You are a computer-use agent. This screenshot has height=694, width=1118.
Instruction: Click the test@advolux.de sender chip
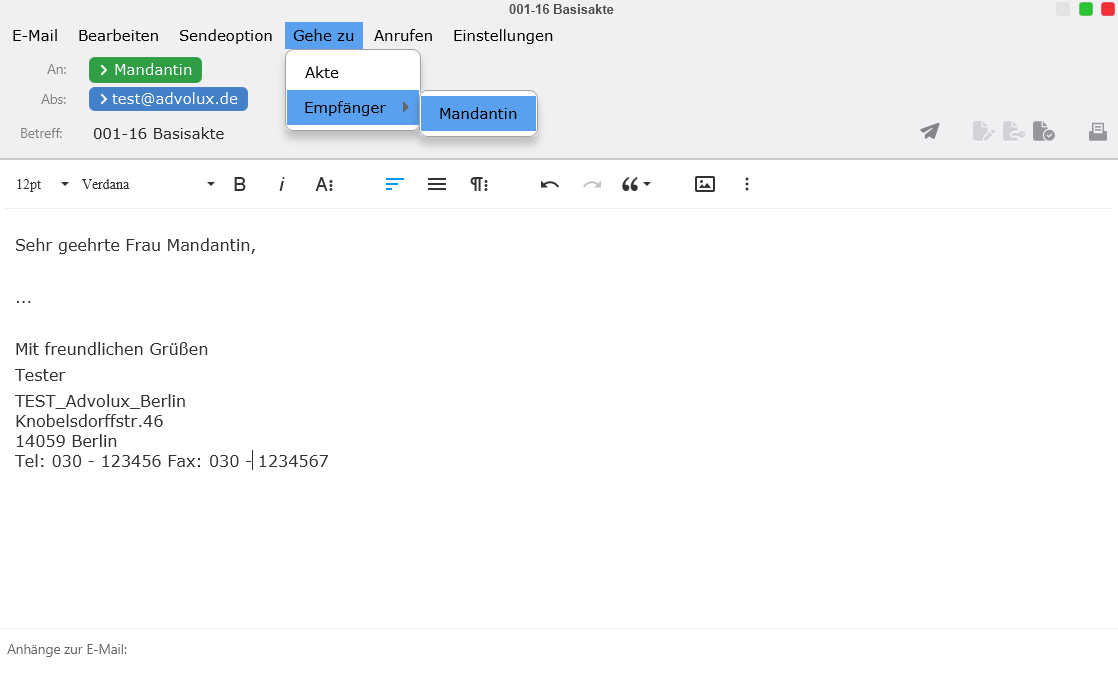pos(168,99)
